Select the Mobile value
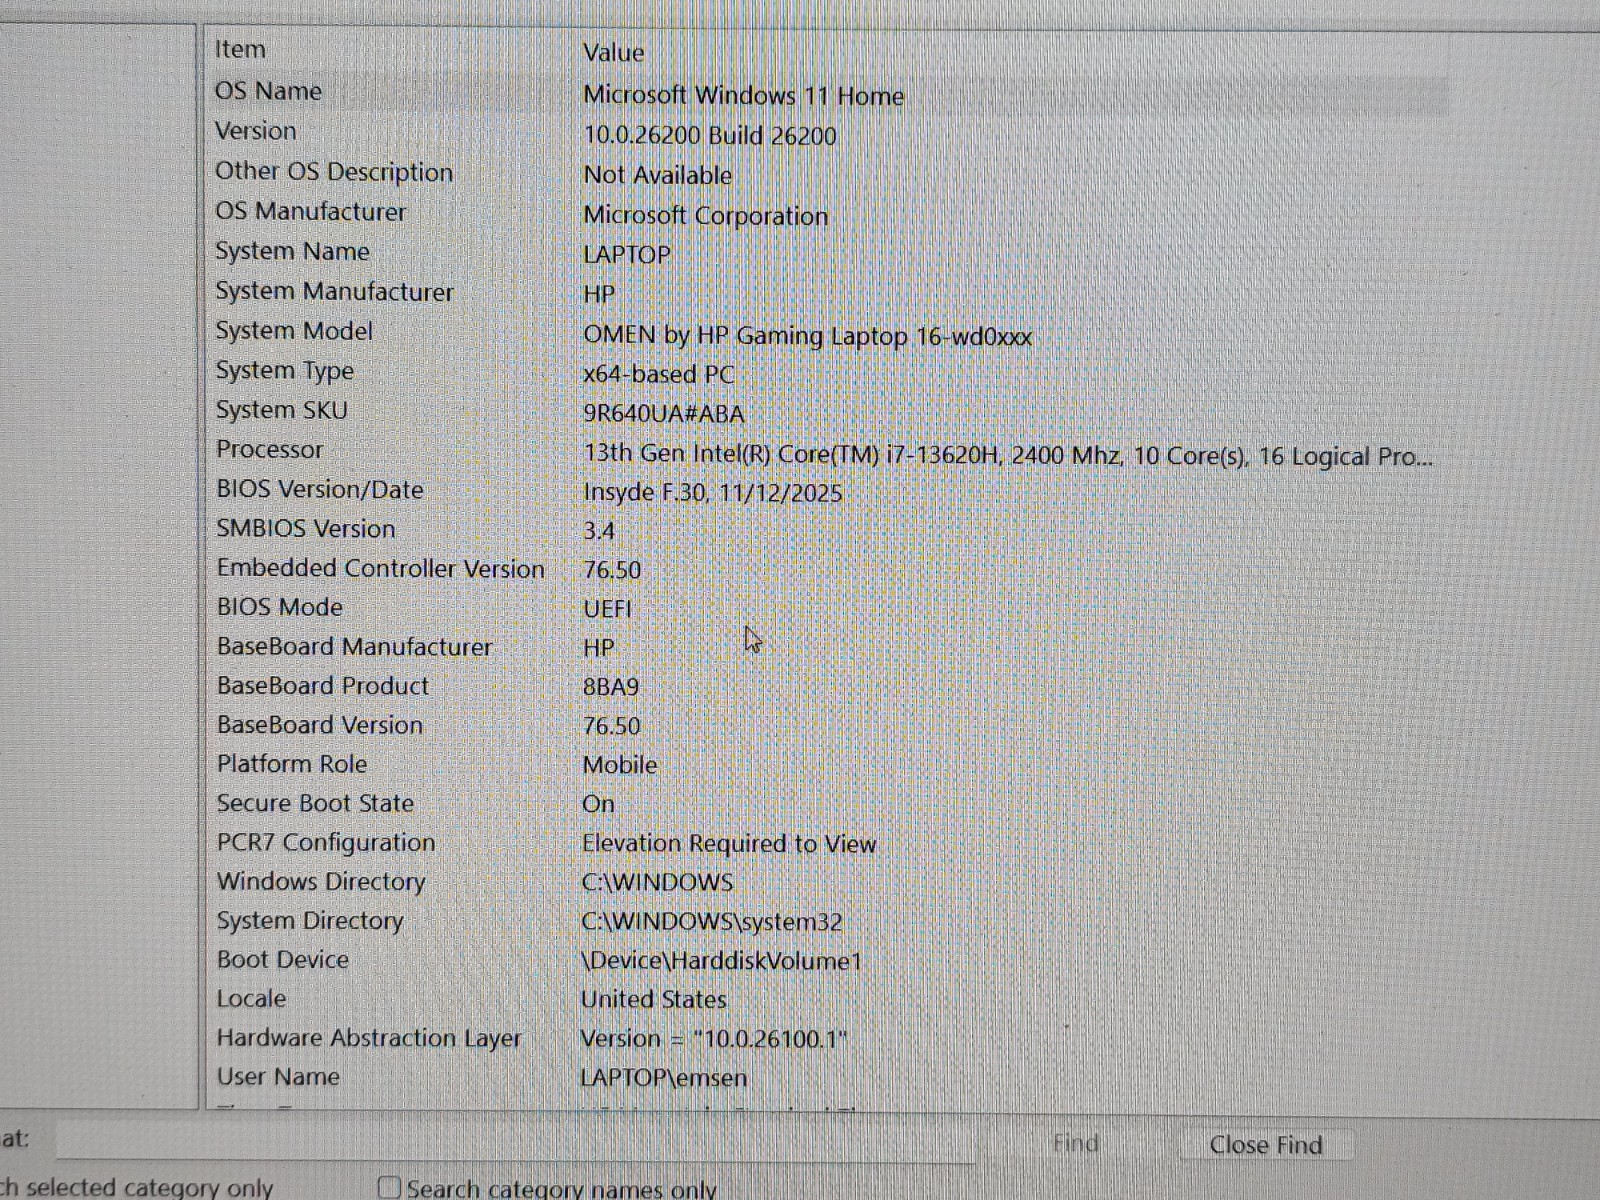Image resolution: width=1600 pixels, height=1200 pixels. [x=620, y=765]
